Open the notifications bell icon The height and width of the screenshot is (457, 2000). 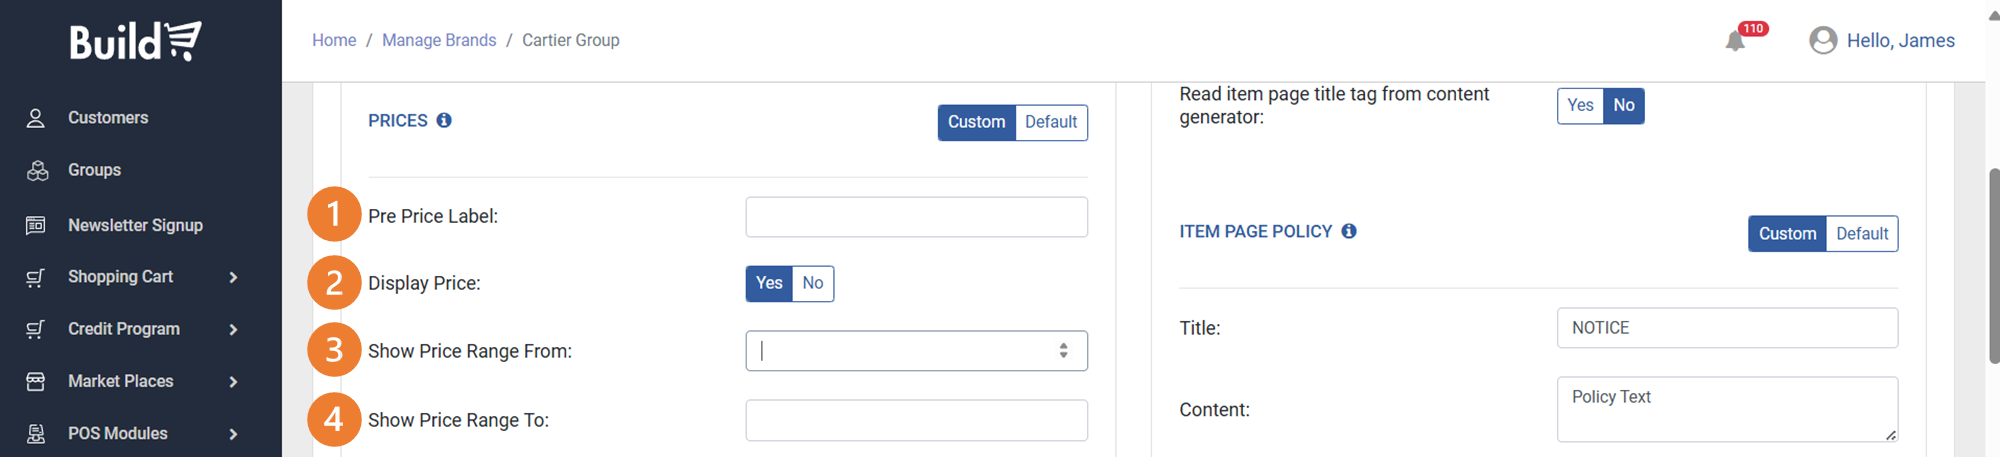(1735, 41)
